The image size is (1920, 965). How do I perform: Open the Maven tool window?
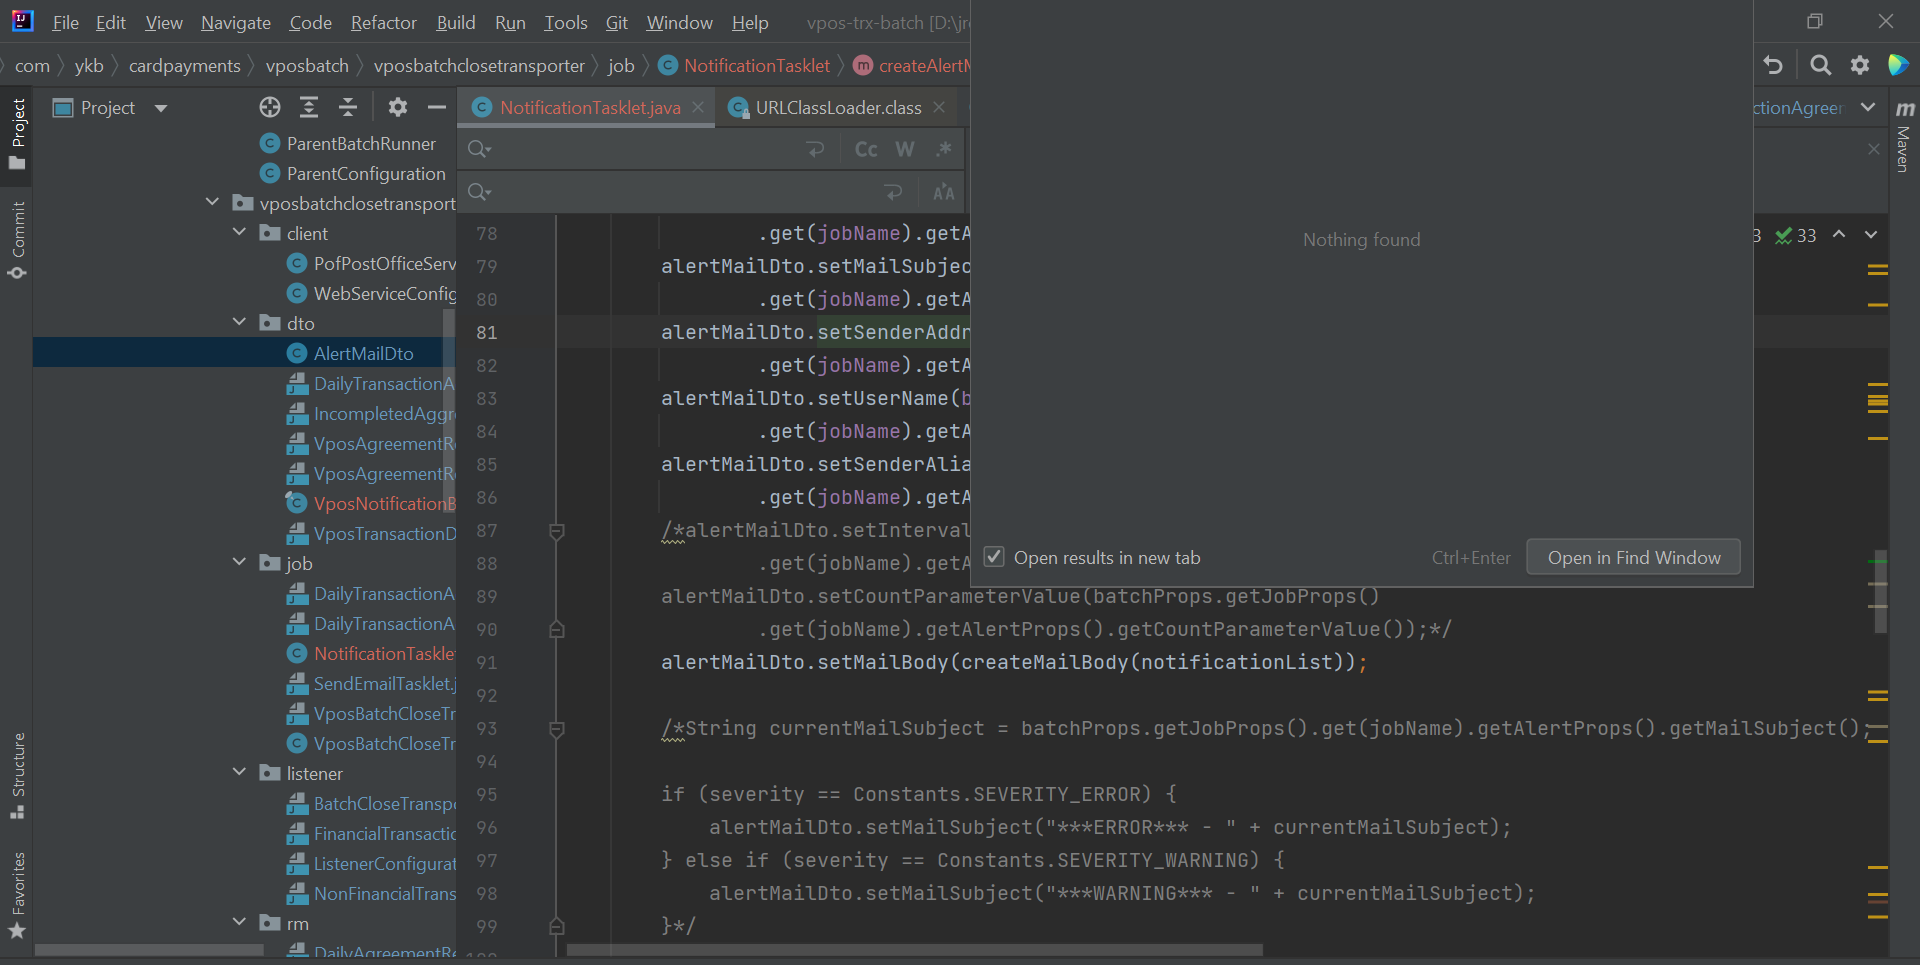[1904, 137]
